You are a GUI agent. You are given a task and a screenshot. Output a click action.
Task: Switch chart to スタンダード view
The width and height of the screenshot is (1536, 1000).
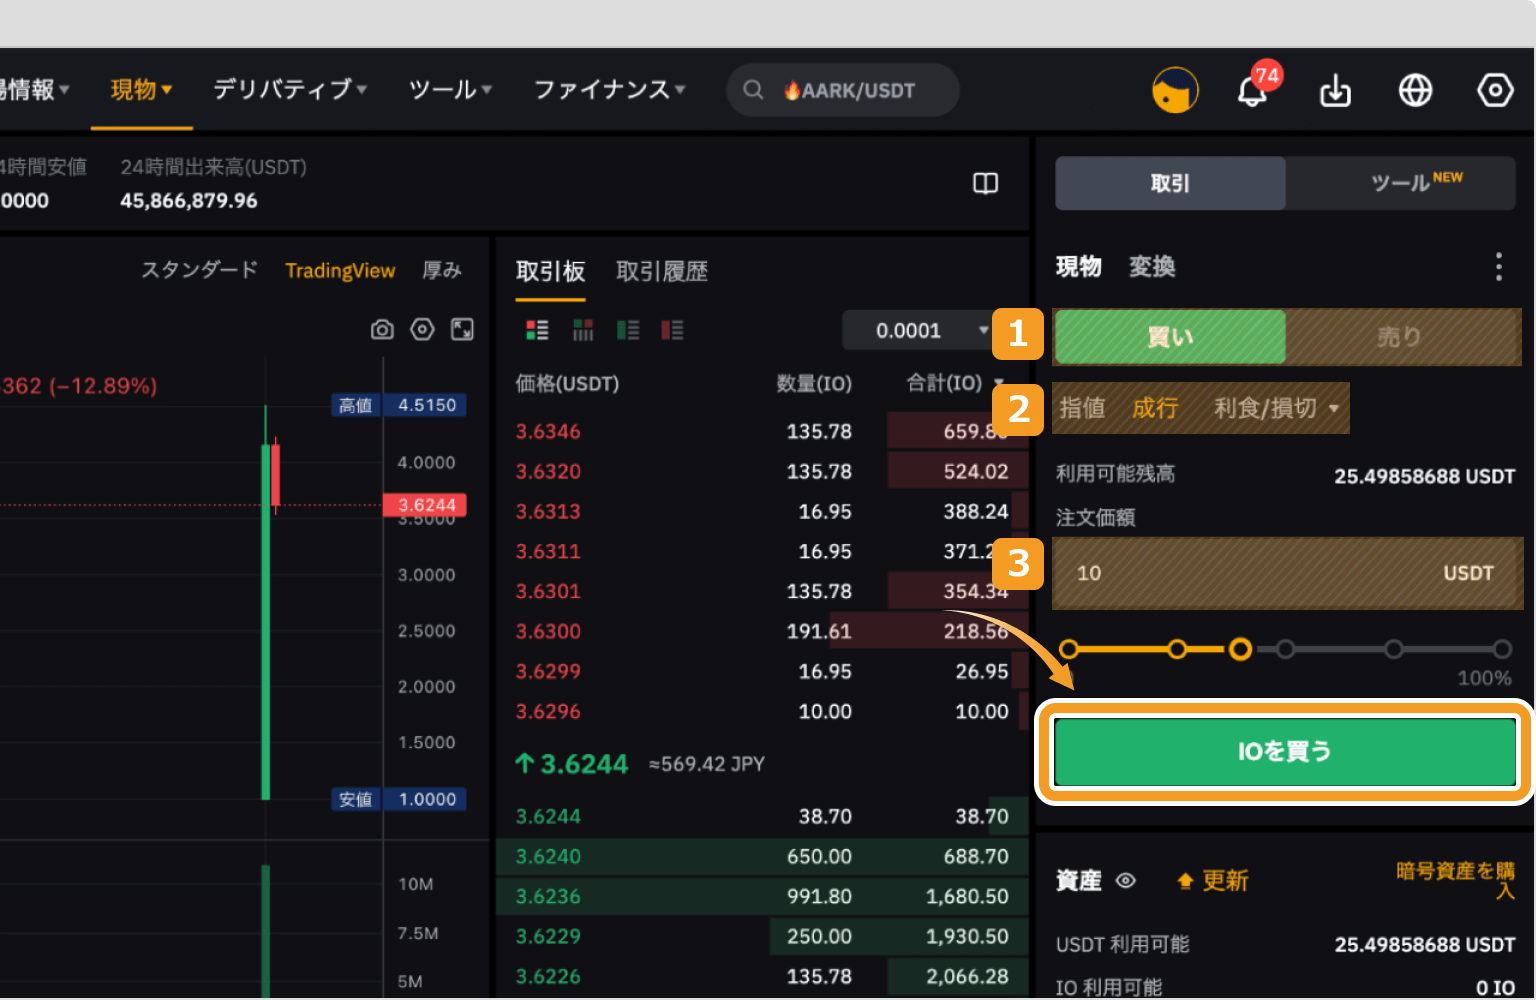point(199,270)
